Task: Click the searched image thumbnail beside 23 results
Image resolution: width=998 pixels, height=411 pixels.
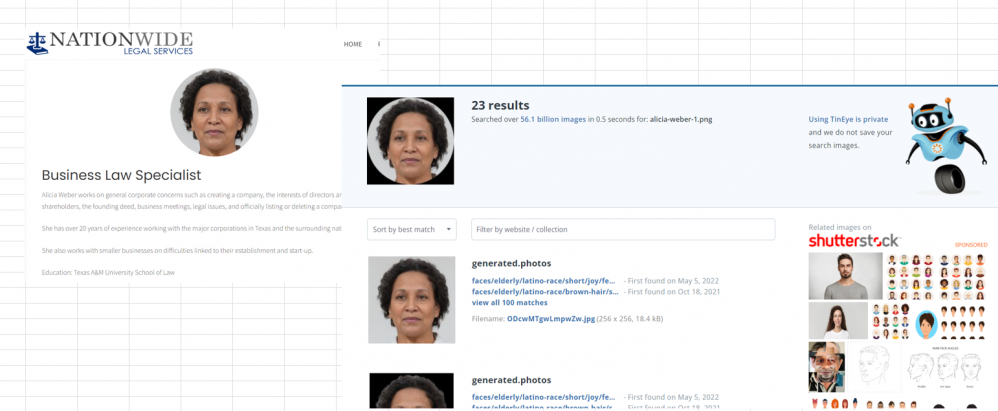Action: (411, 141)
